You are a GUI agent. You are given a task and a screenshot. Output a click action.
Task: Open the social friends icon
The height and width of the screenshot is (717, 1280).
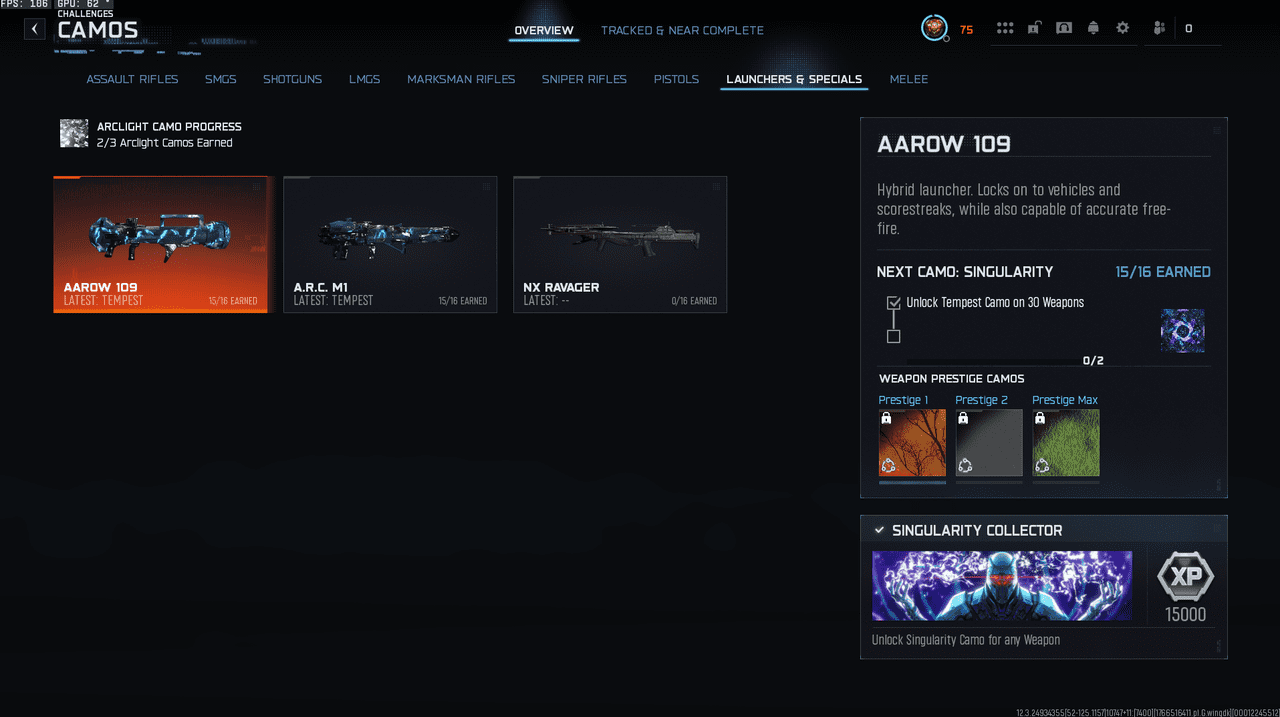[1159, 28]
